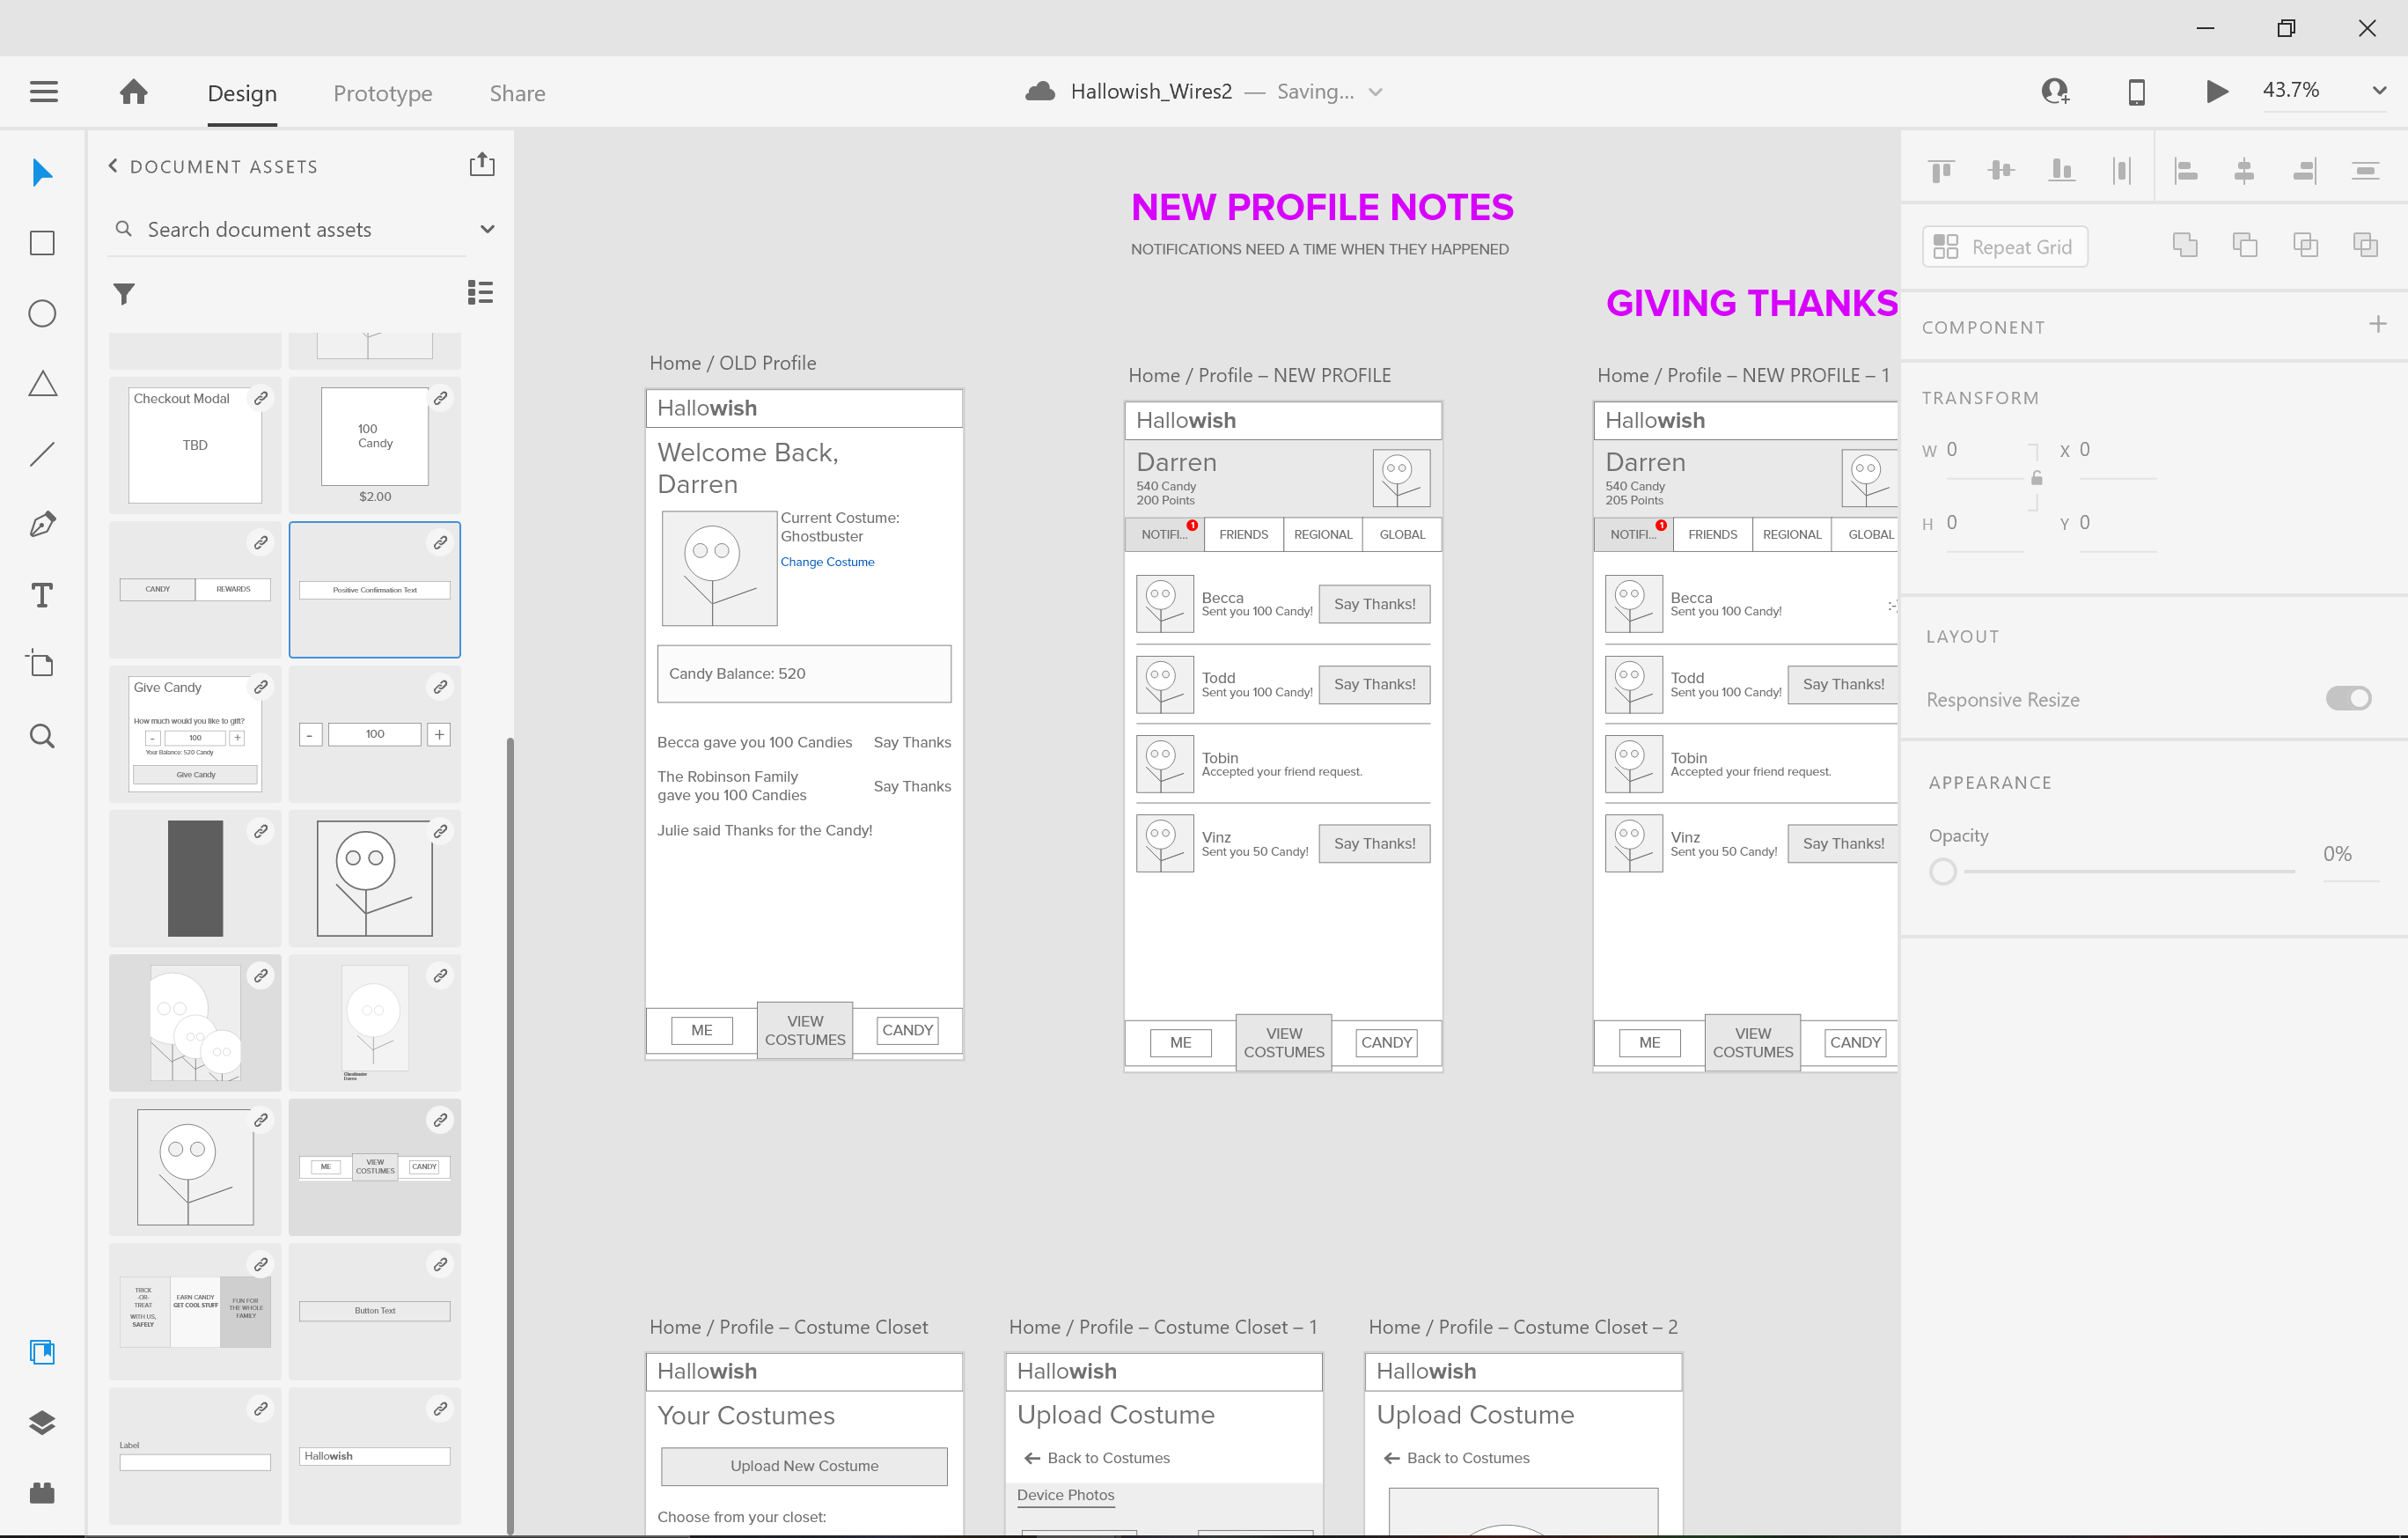2408x1538 pixels.
Task: Select the Rectangle tool
Action: point(43,242)
